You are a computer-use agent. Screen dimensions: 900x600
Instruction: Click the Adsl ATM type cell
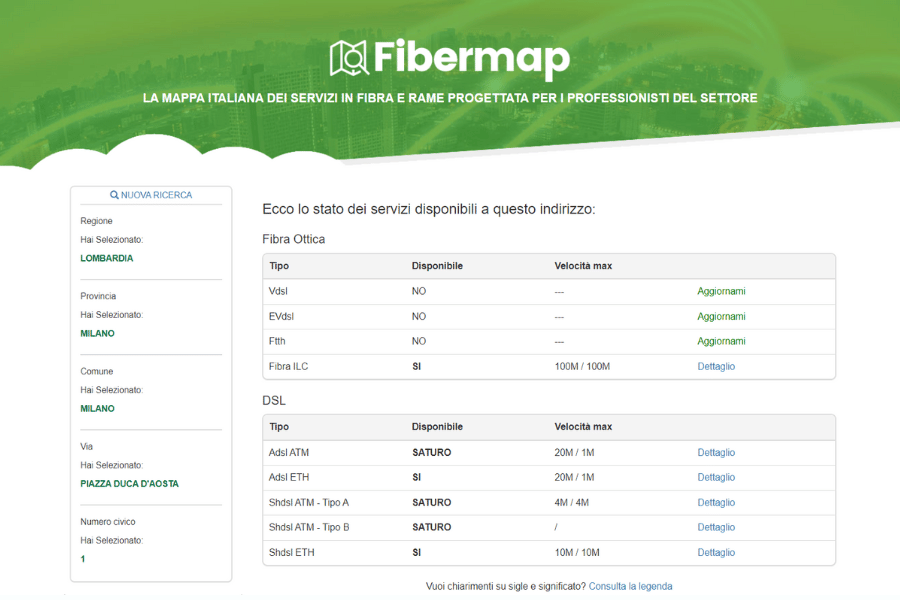click(289, 452)
